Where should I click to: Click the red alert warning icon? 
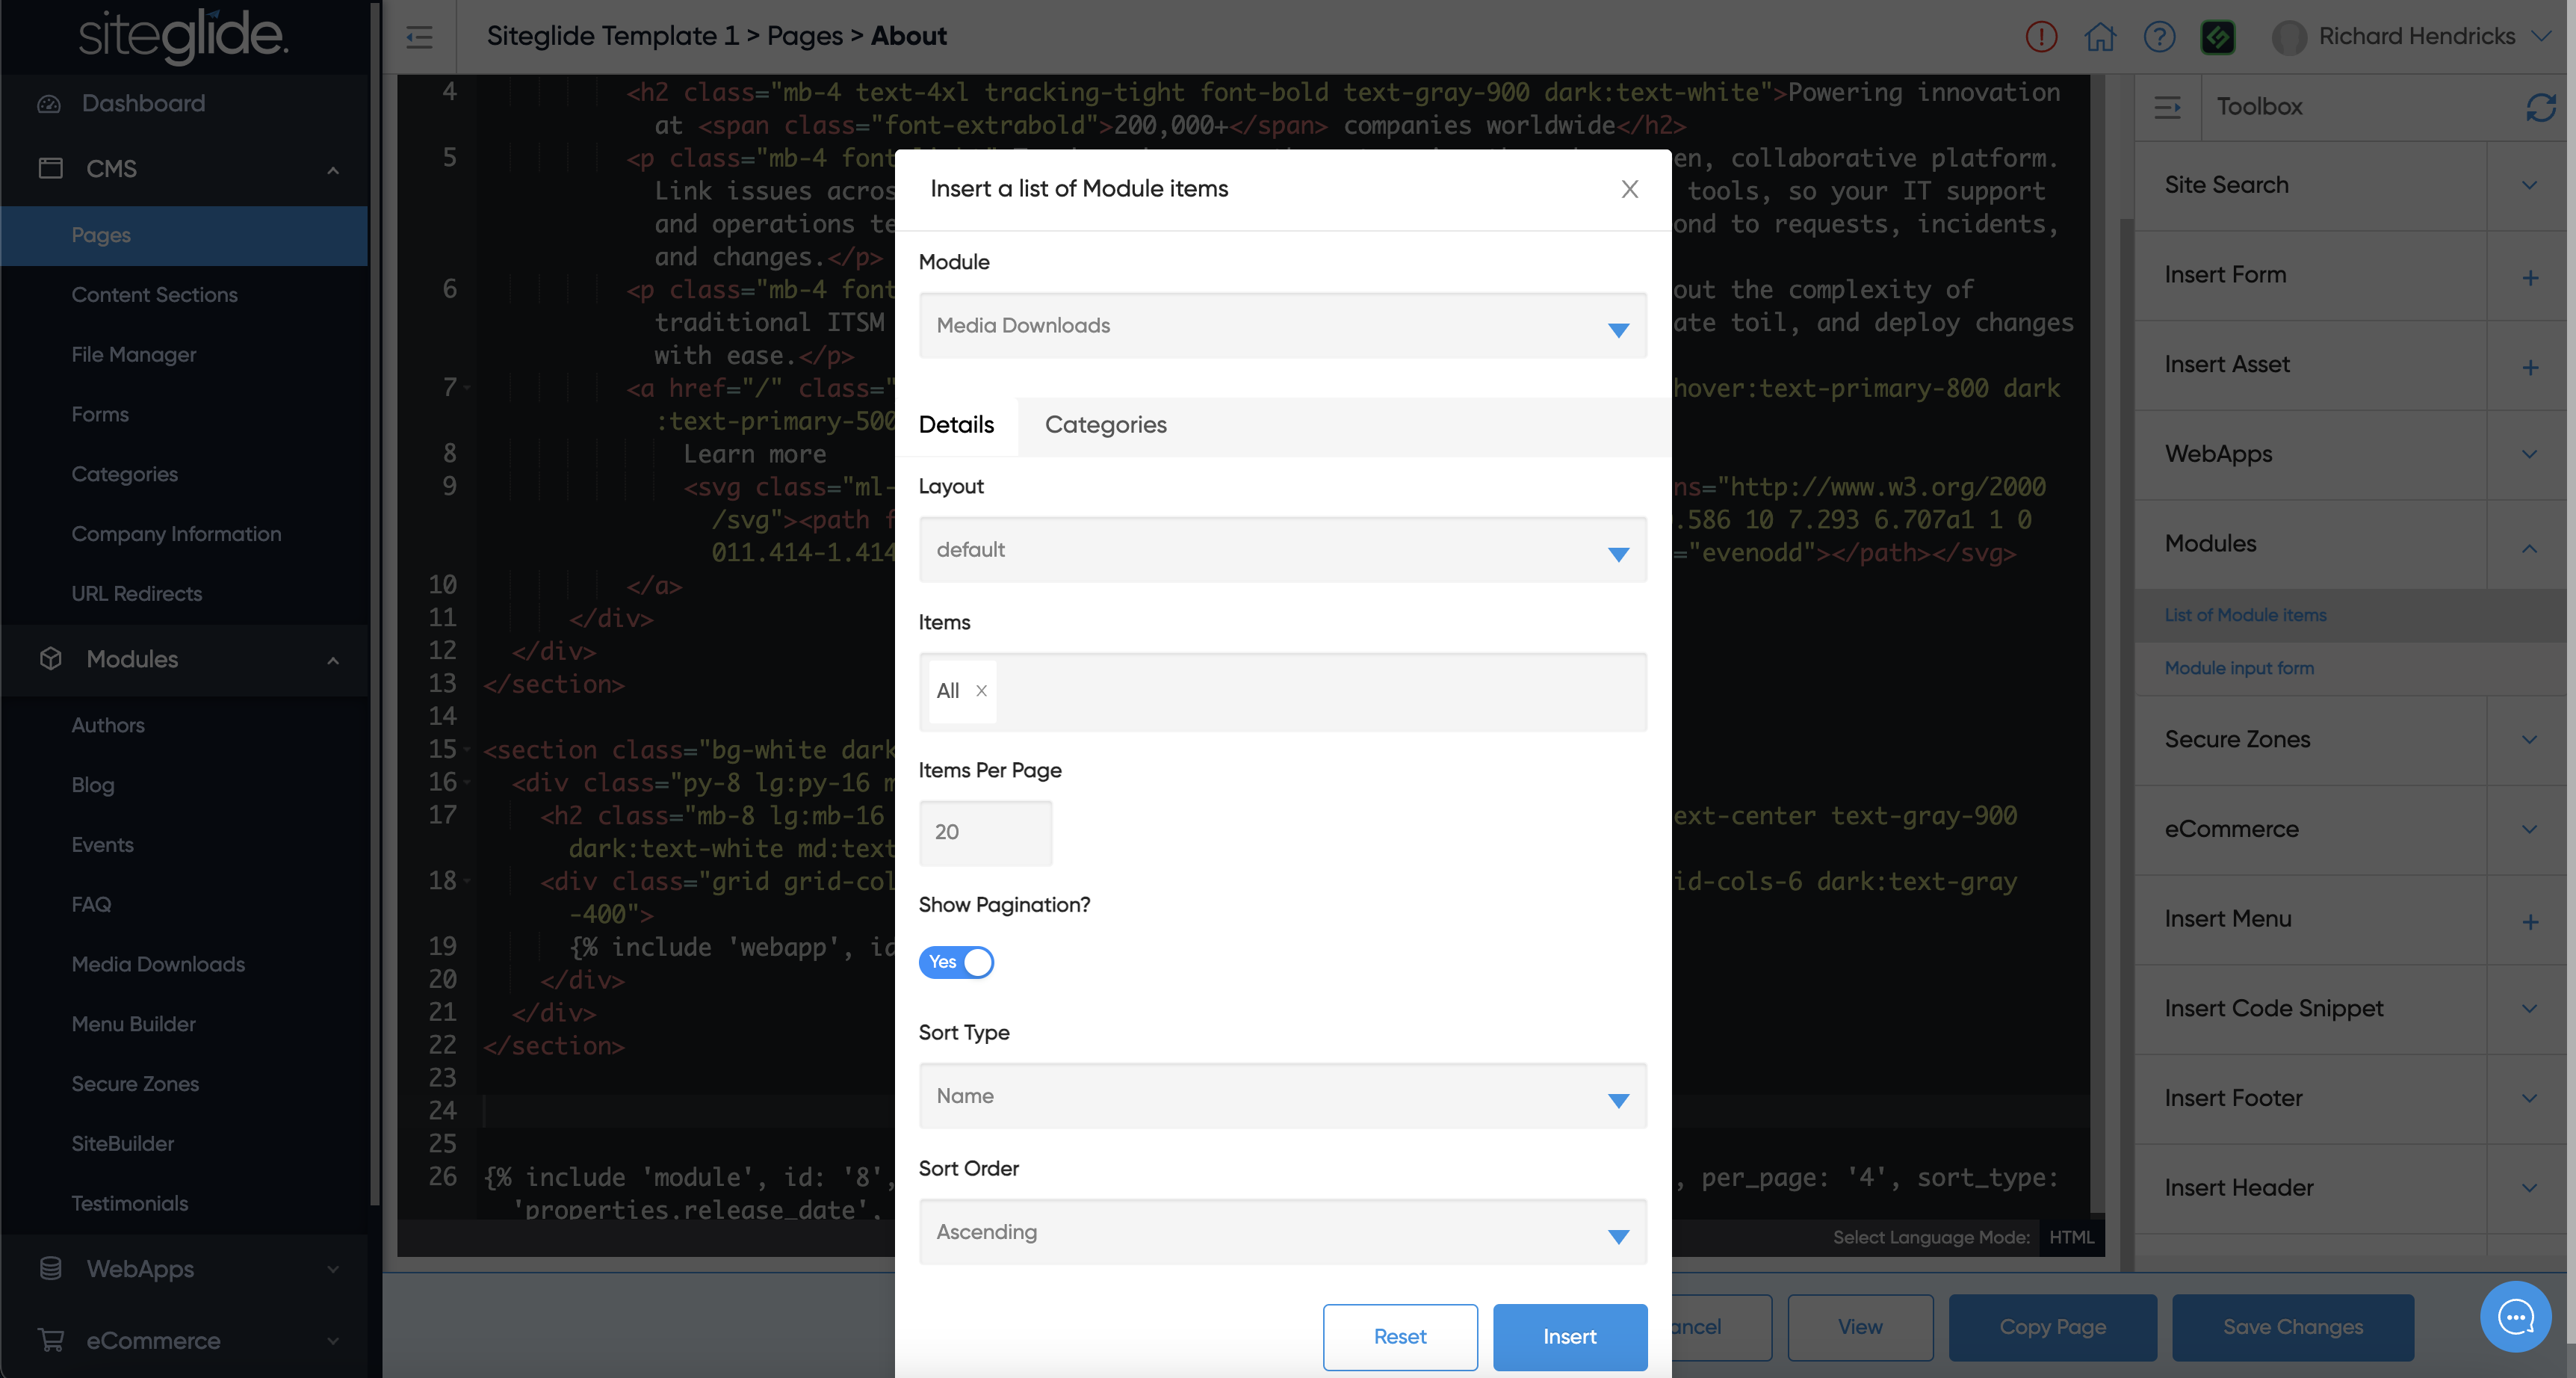[2040, 37]
